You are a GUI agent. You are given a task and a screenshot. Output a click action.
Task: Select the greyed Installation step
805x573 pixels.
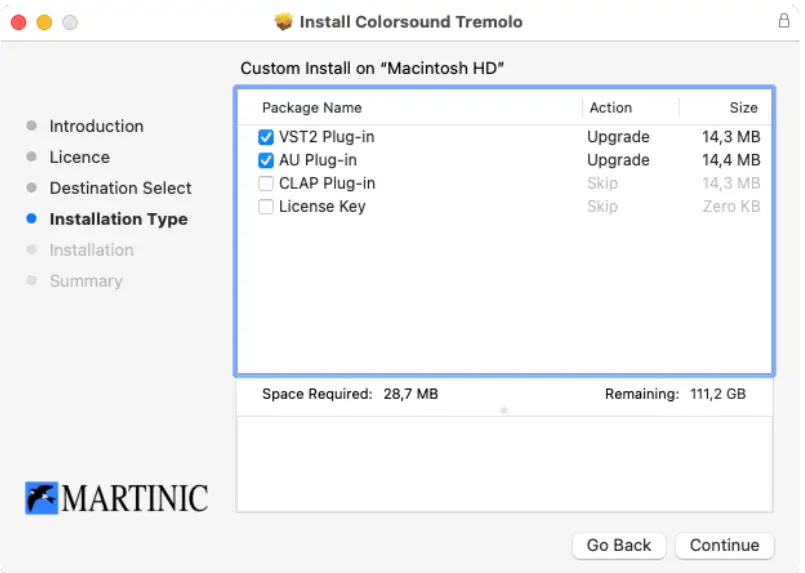[91, 250]
